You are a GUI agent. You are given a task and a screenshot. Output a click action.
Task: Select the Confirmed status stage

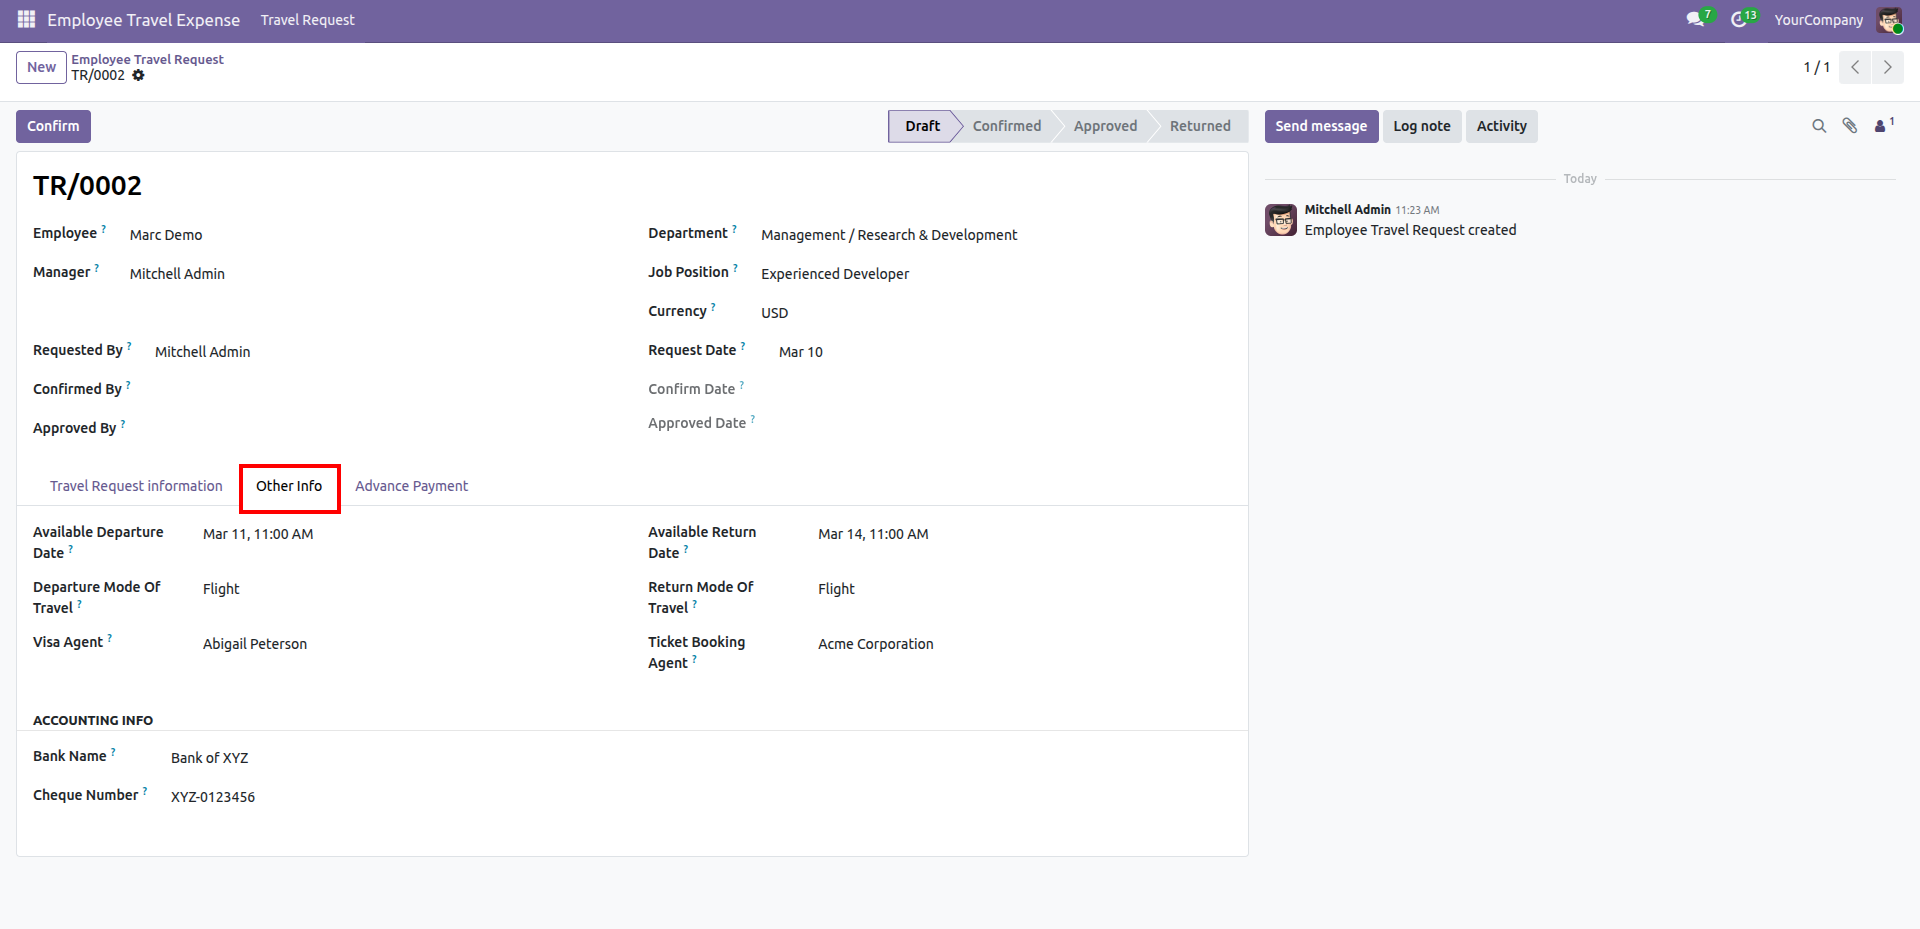pyautogui.click(x=1006, y=126)
